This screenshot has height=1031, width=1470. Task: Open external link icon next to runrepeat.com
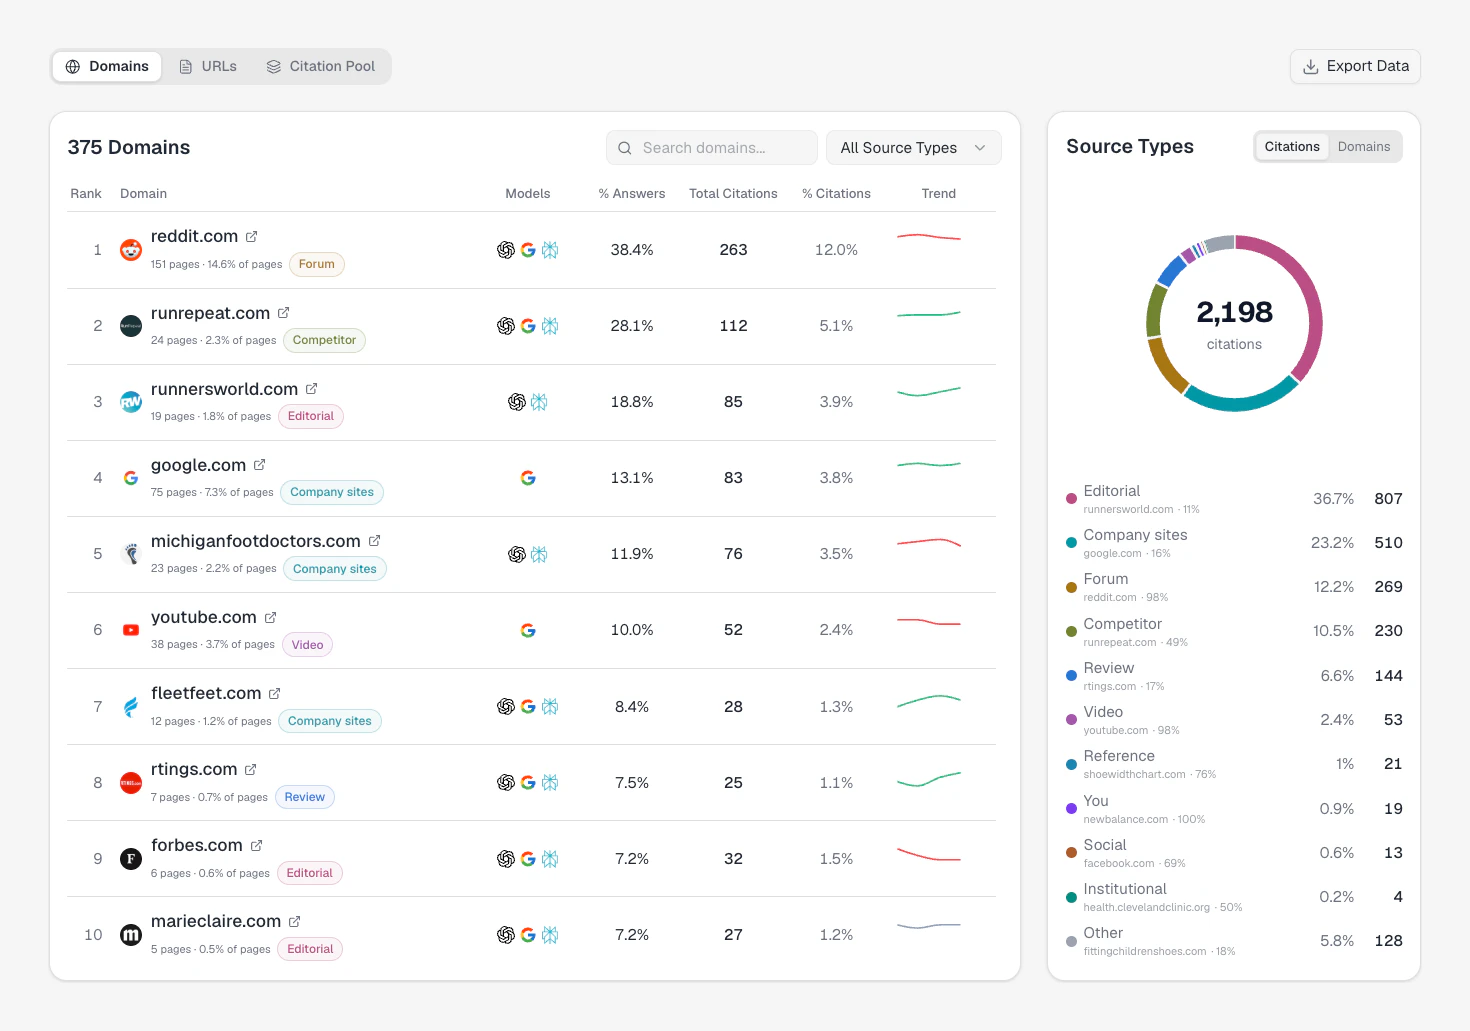tap(284, 313)
